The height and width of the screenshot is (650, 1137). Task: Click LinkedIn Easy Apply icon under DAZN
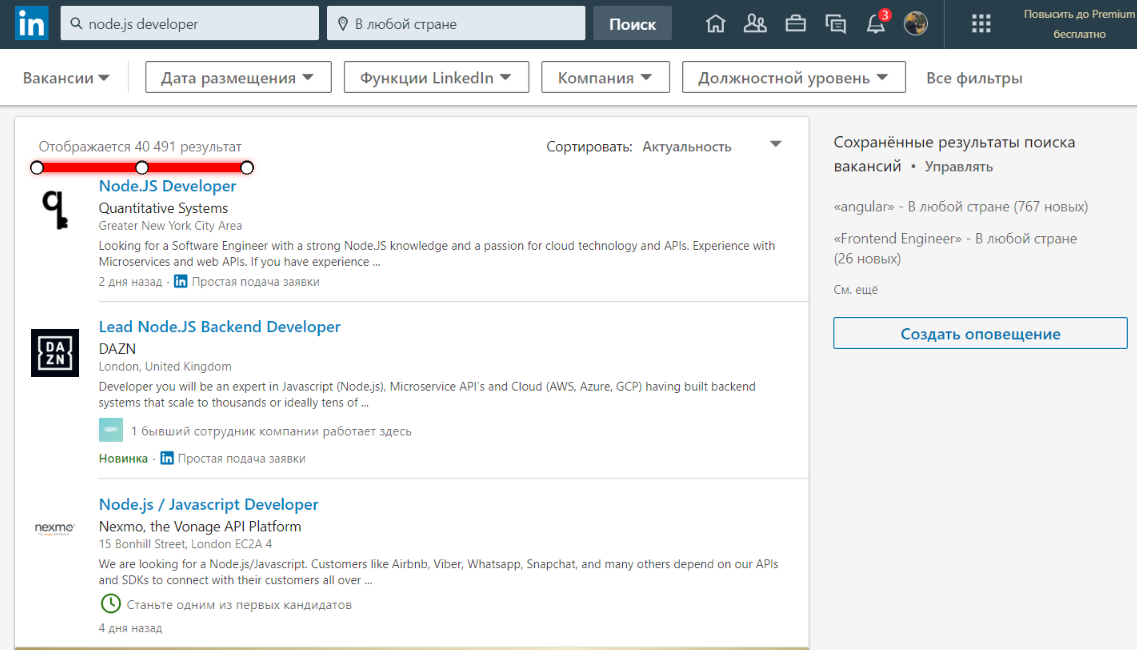tap(167, 458)
